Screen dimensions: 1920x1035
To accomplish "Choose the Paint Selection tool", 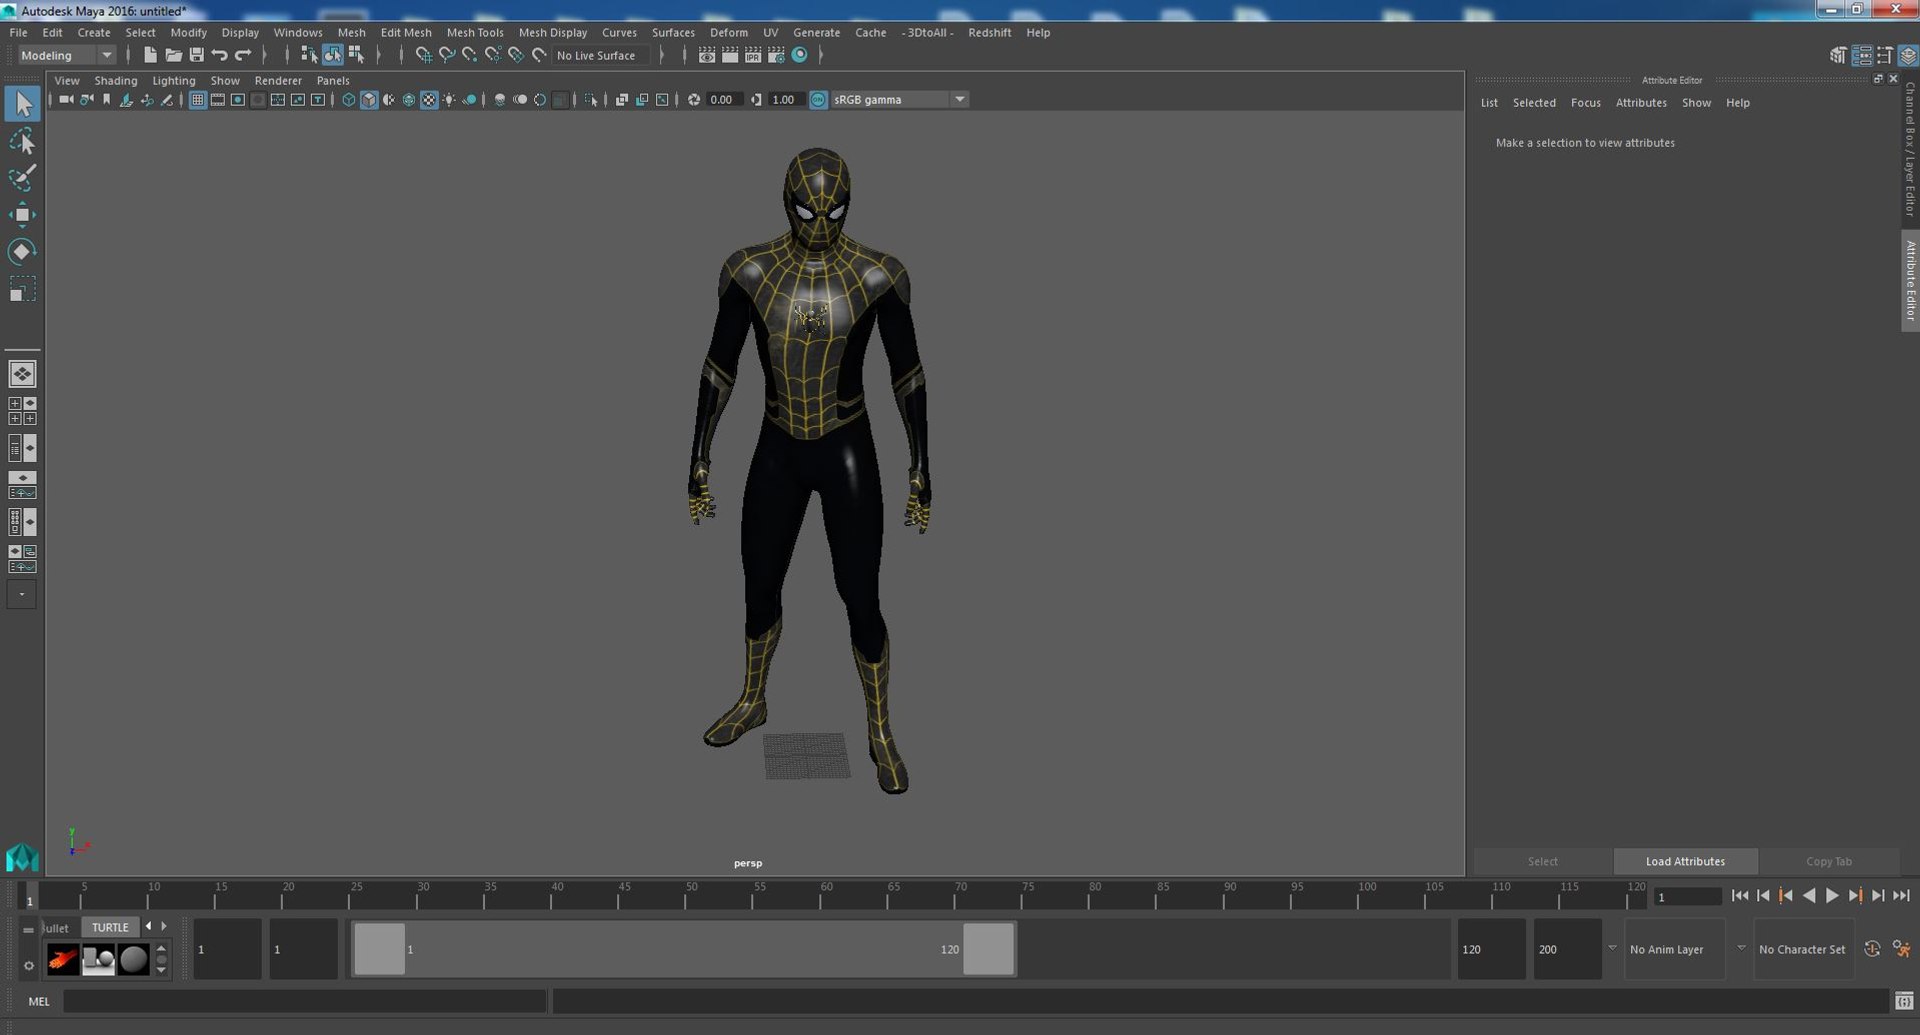I will 22,178.
